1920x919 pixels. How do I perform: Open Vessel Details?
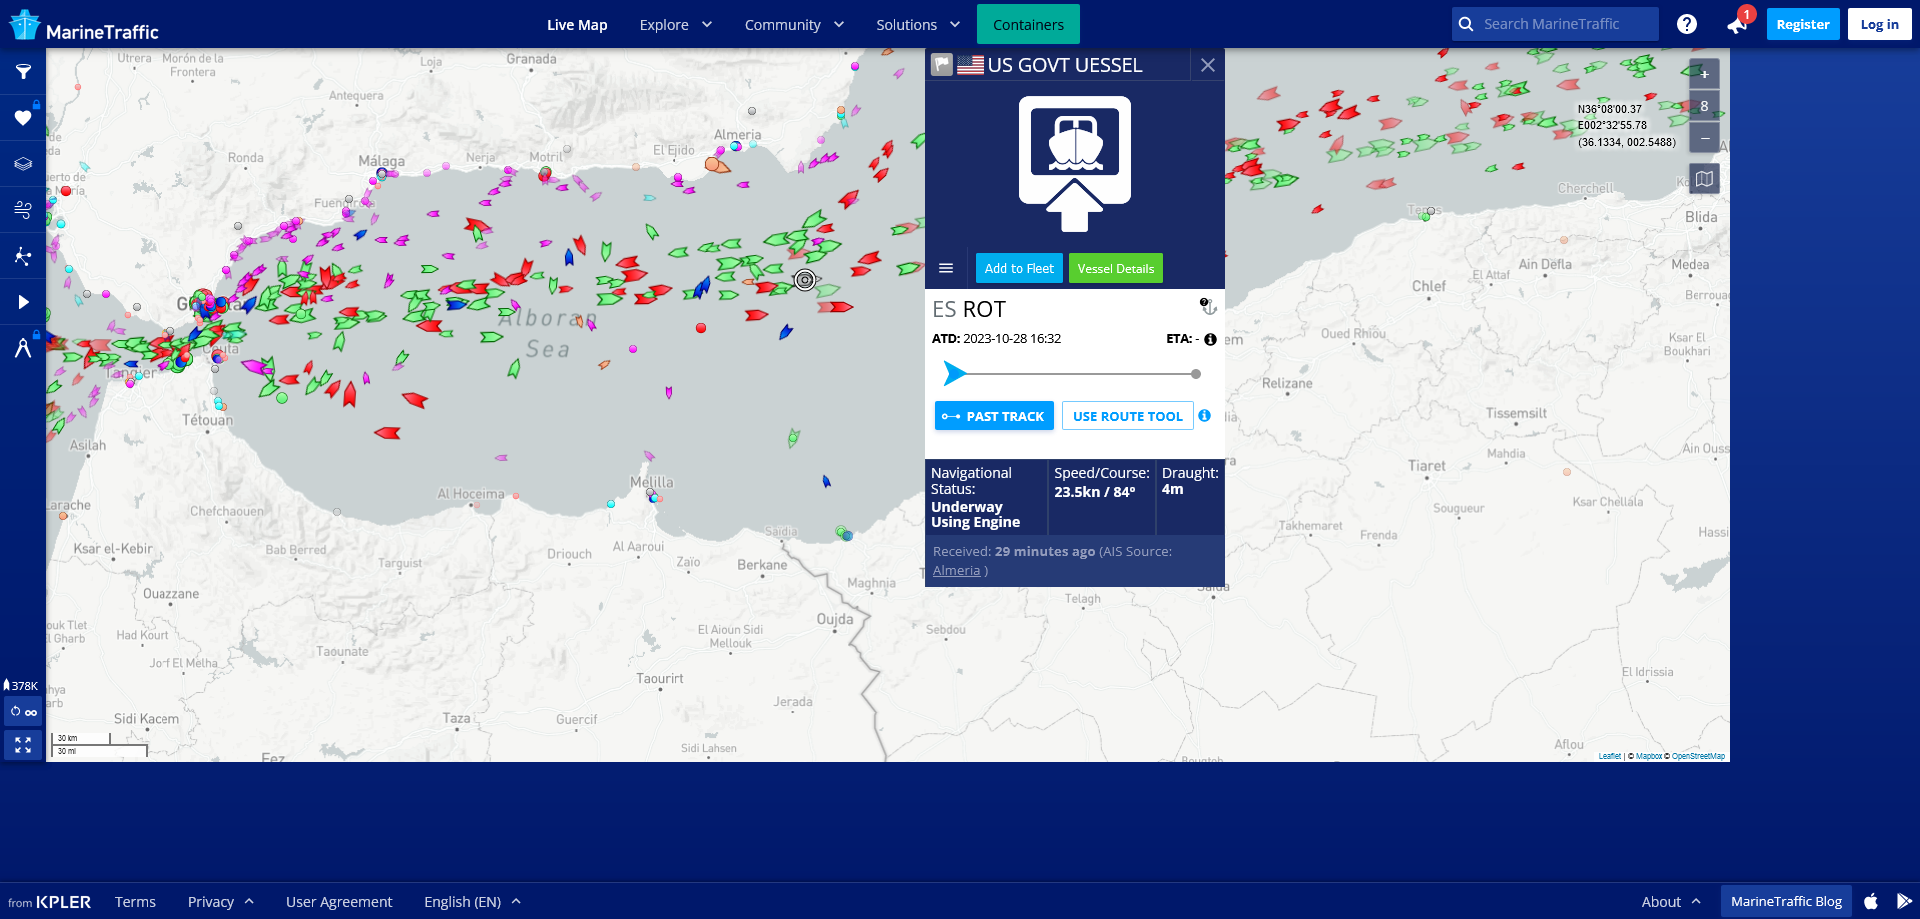click(x=1115, y=268)
